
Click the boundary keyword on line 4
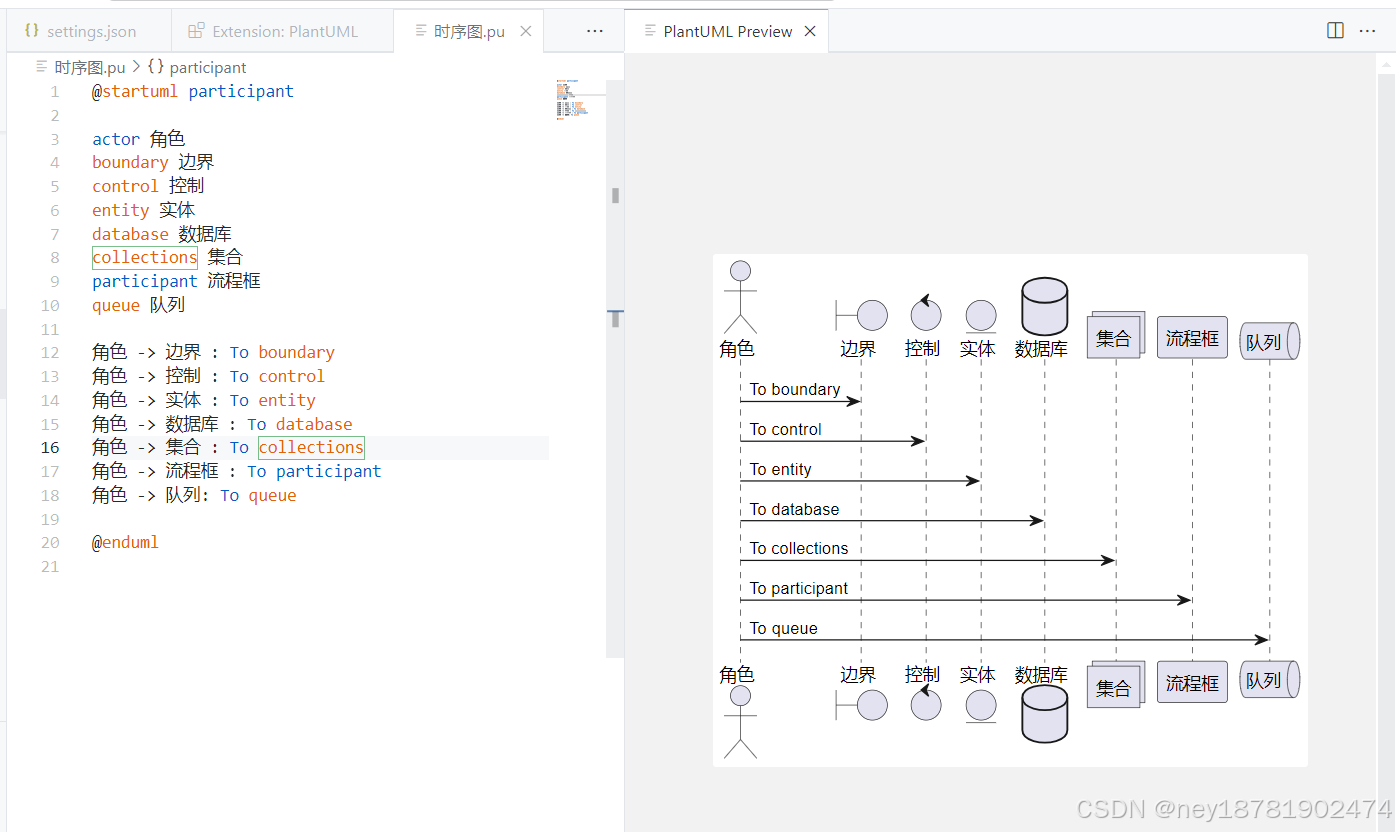click(130, 162)
